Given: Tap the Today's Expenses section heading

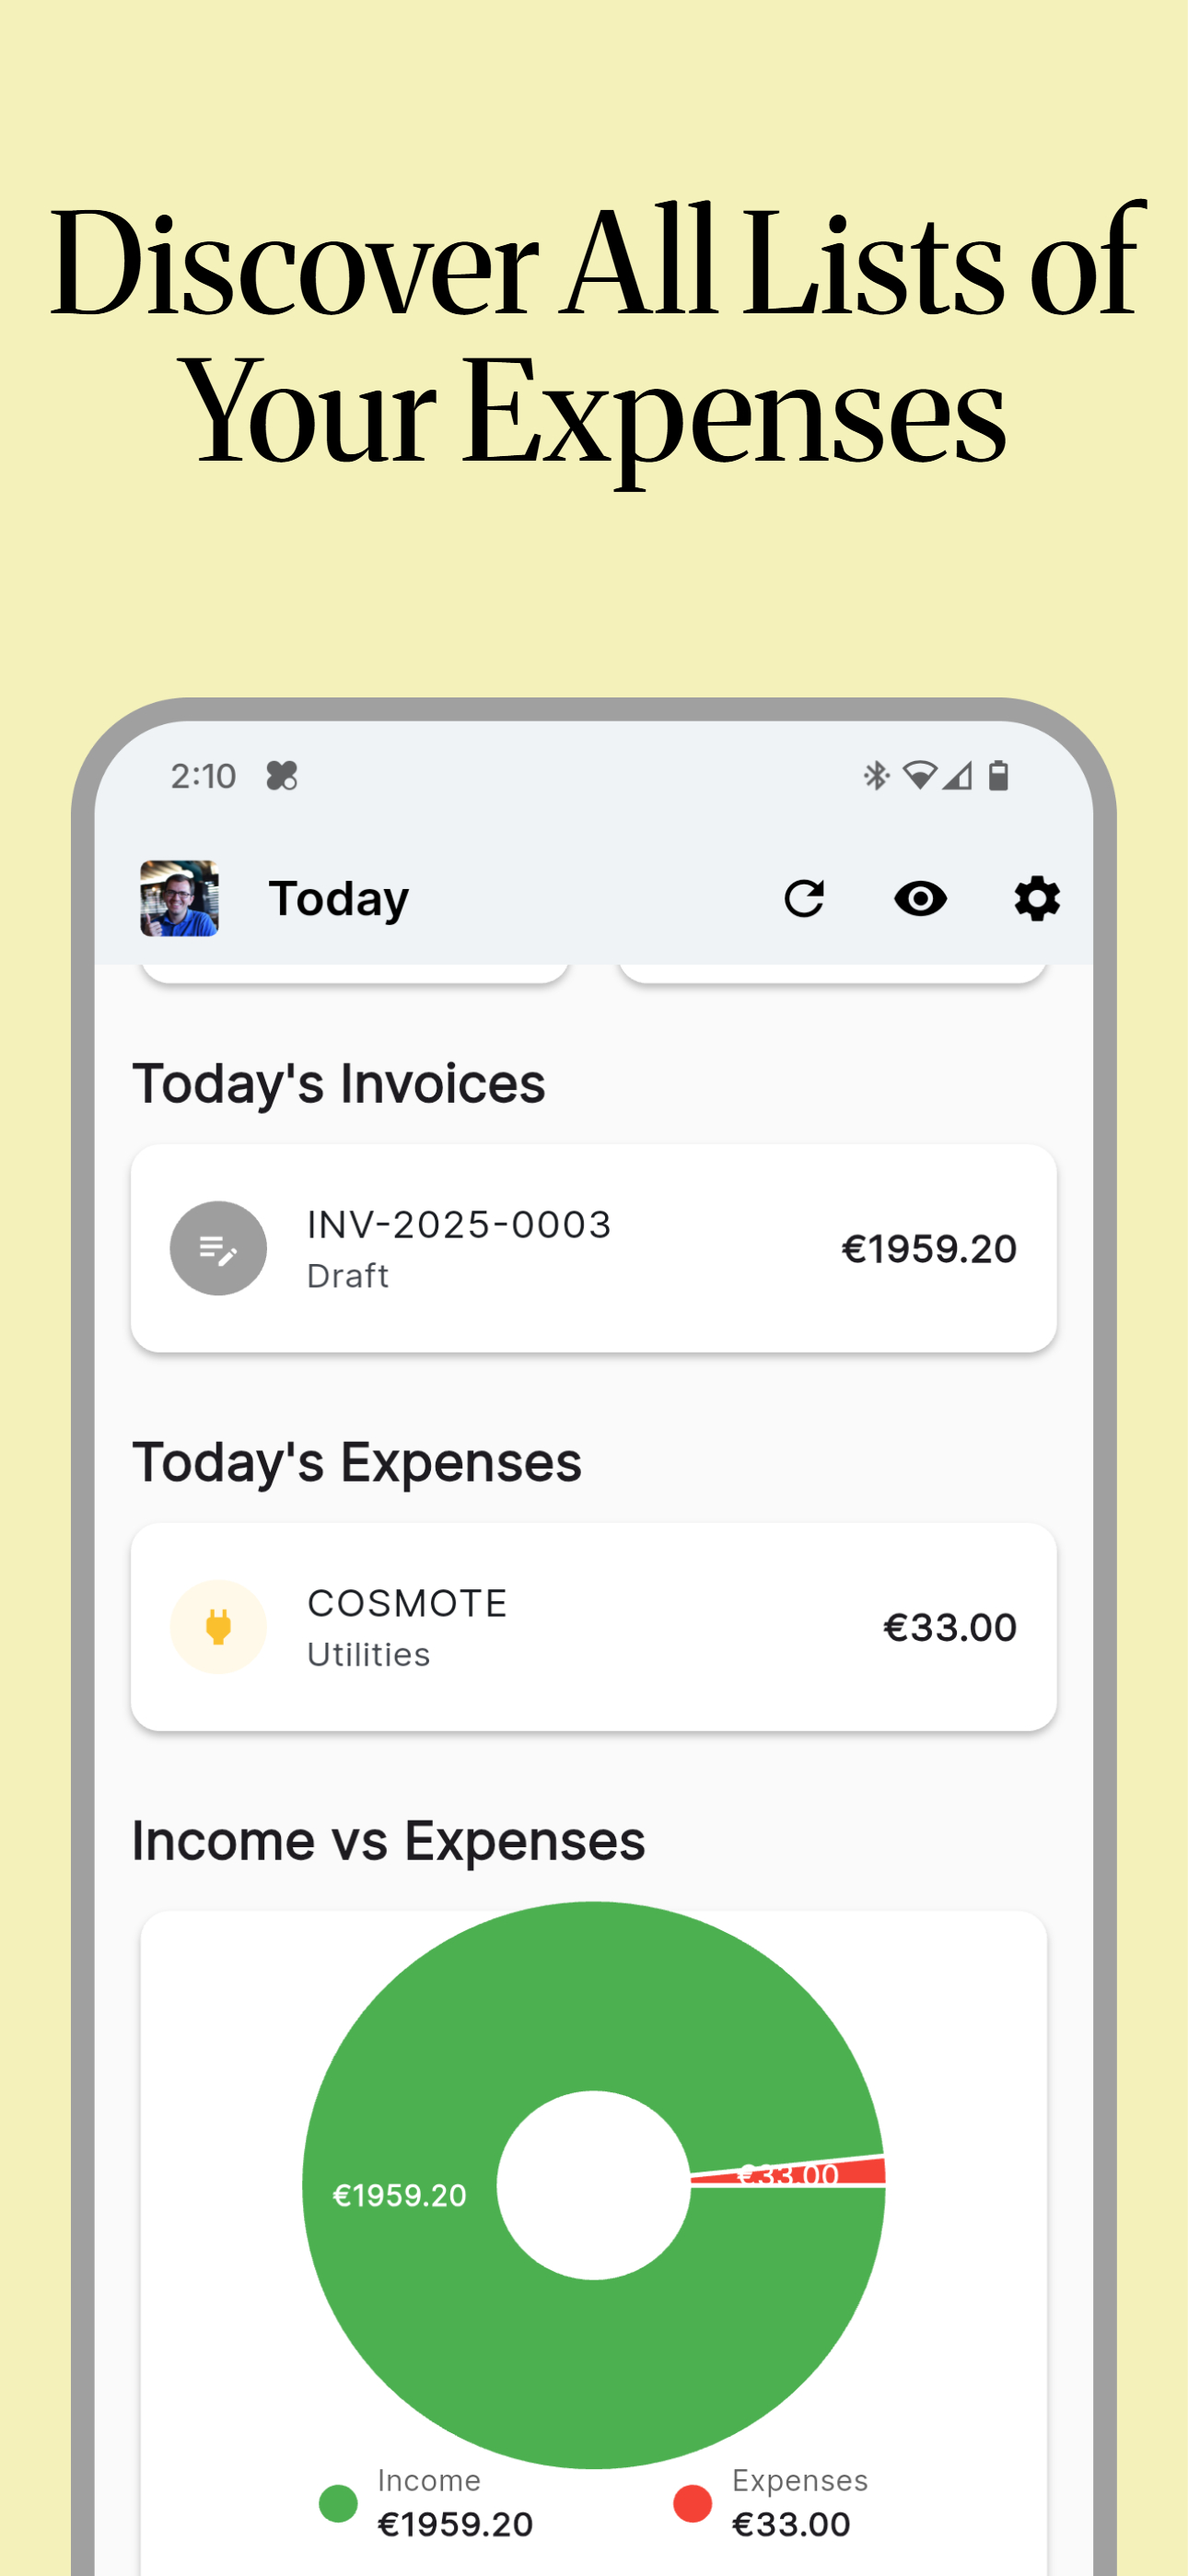Looking at the screenshot, I should tap(357, 1462).
